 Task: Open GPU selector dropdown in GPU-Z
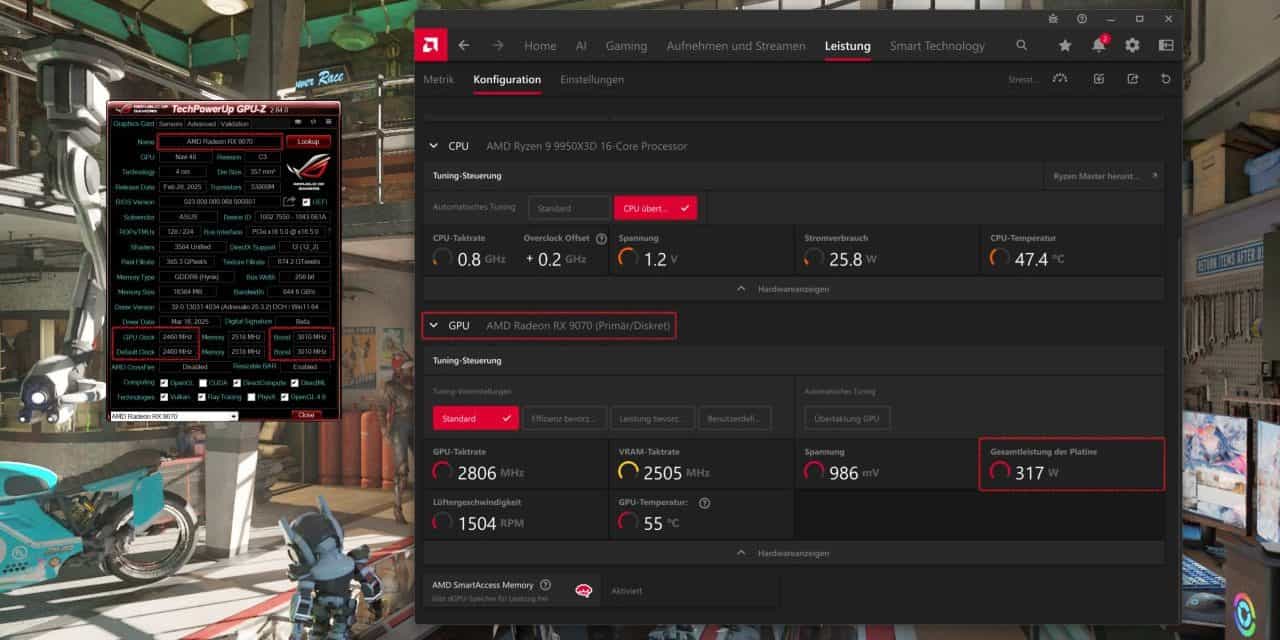coord(174,415)
